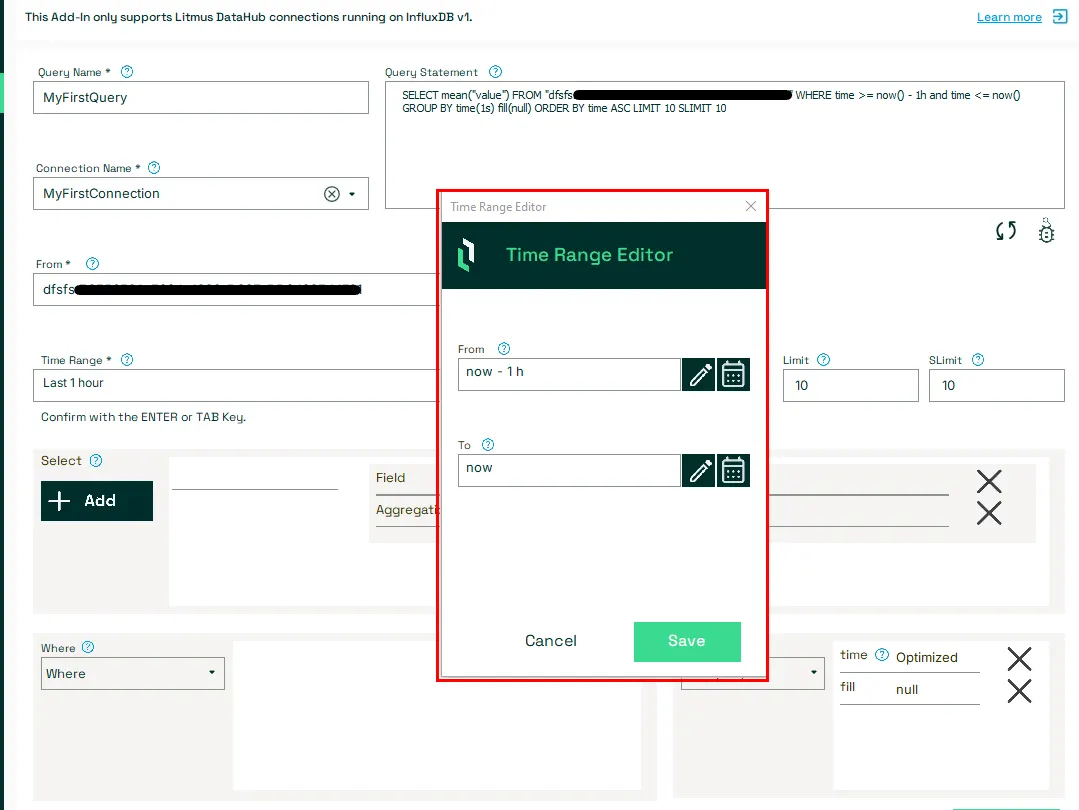Image resolution: width=1079 pixels, height=810 pixels.
Task: Cancel the Time Range Editor
Action: (x=551, y=641)
